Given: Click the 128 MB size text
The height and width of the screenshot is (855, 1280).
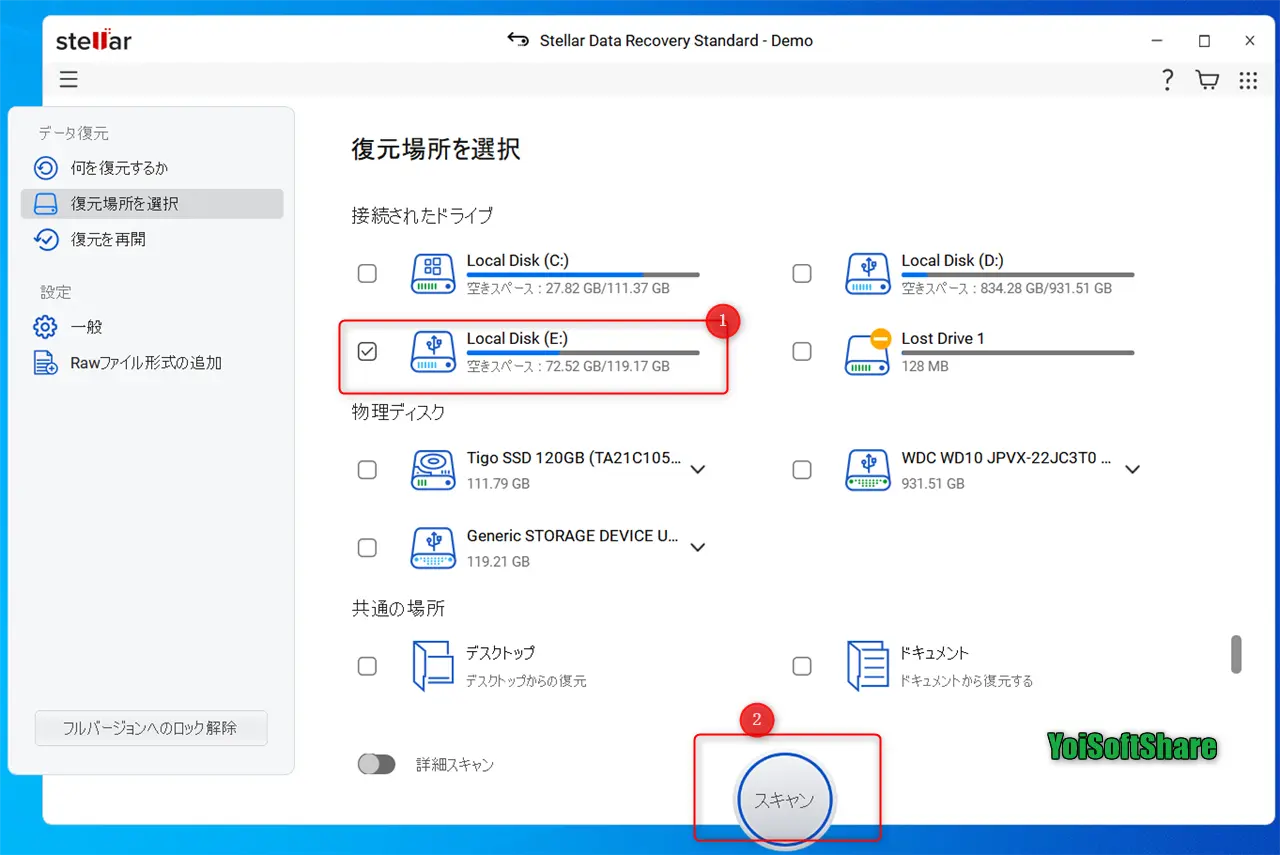Looking at the screenshot, I should coord(925,366).
